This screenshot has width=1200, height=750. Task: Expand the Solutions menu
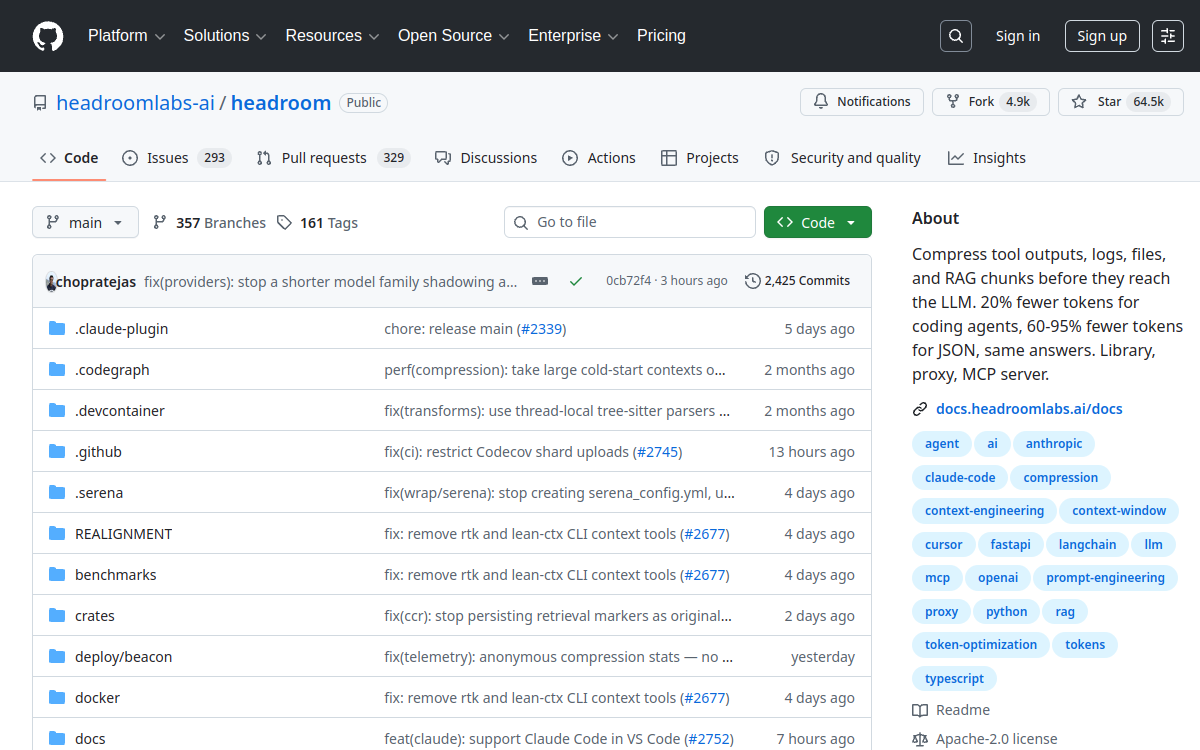[225, 36]
